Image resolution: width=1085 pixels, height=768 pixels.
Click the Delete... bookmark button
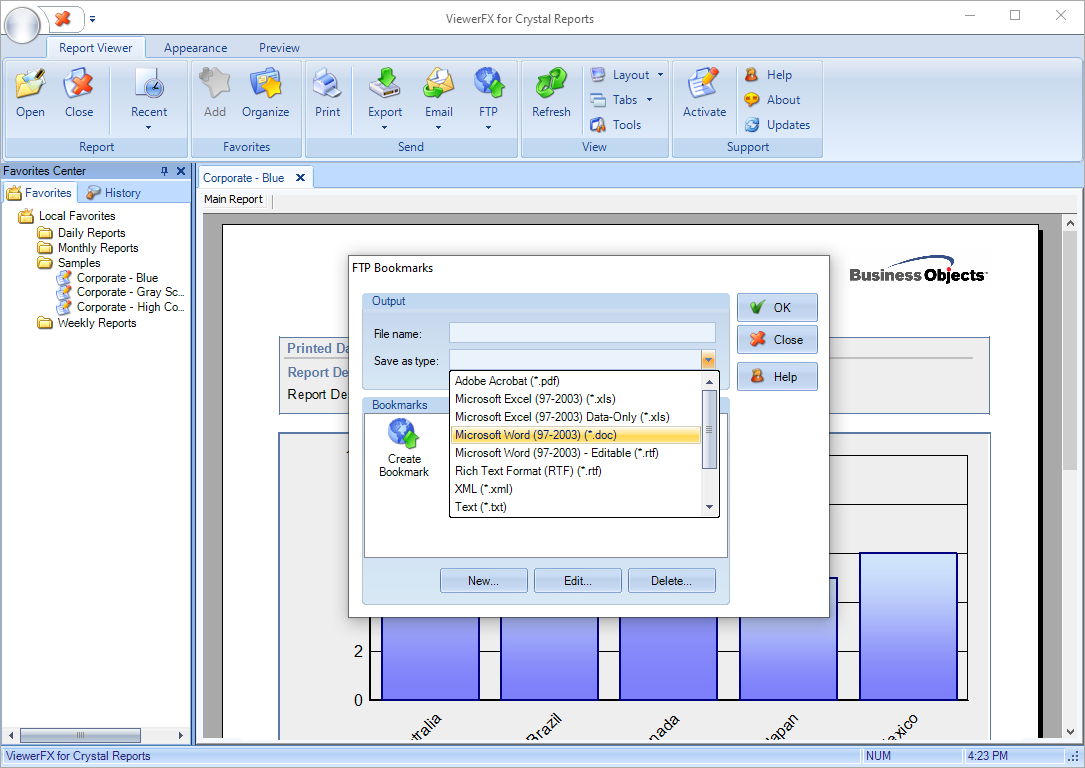pyautogui.click(x=671, y=580)
